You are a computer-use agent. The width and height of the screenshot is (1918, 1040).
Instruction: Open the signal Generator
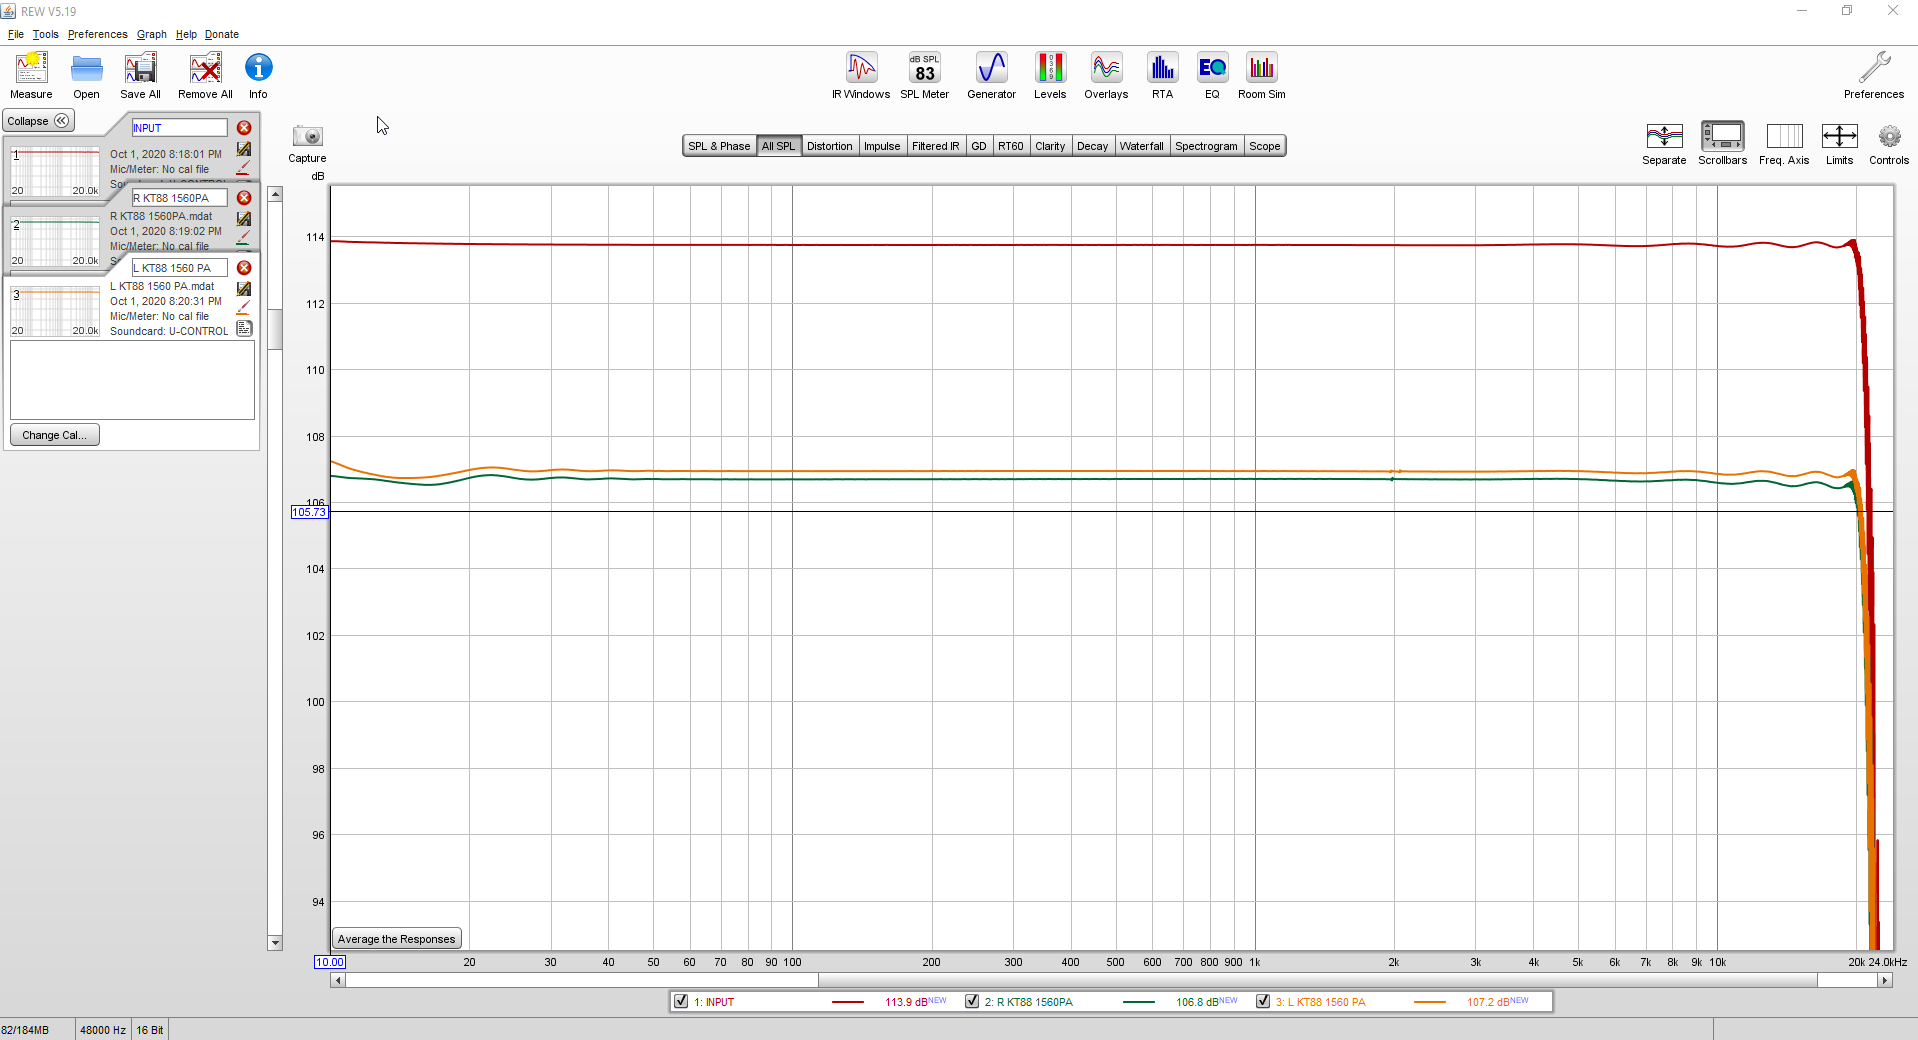point(991,76)
